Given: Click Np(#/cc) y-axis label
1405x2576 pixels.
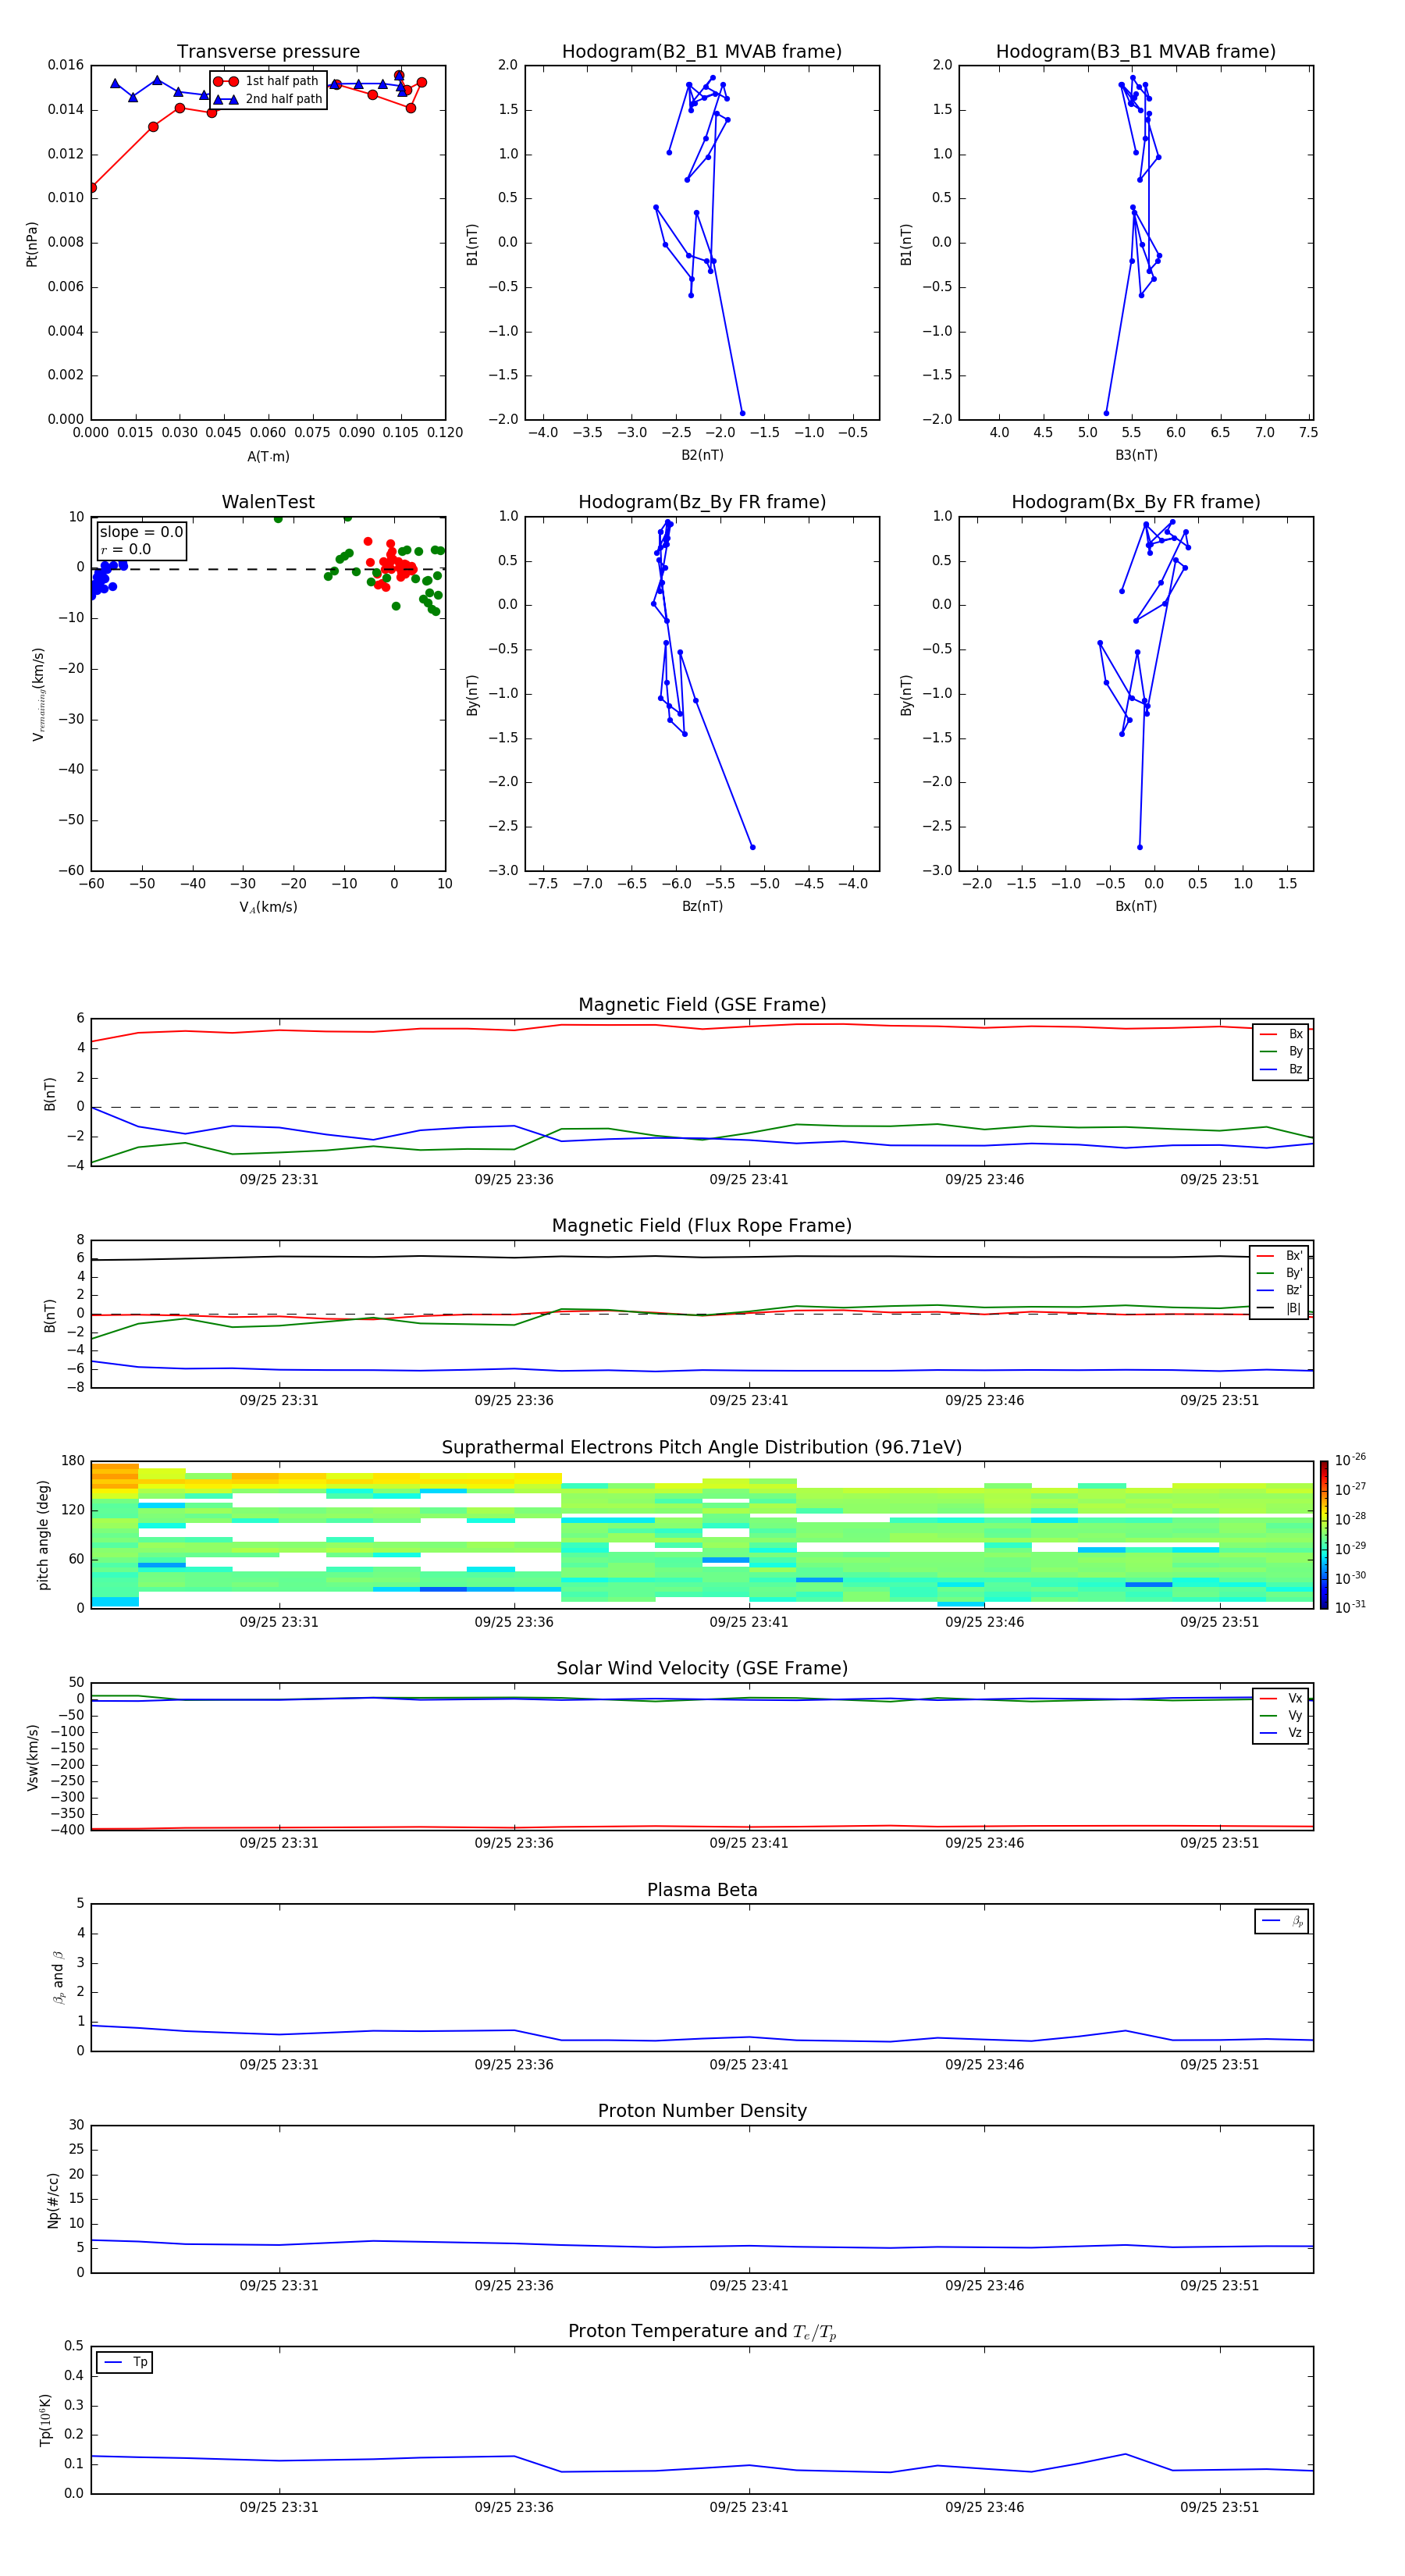Looking at the screenshot, I should tap(53, 2200).
